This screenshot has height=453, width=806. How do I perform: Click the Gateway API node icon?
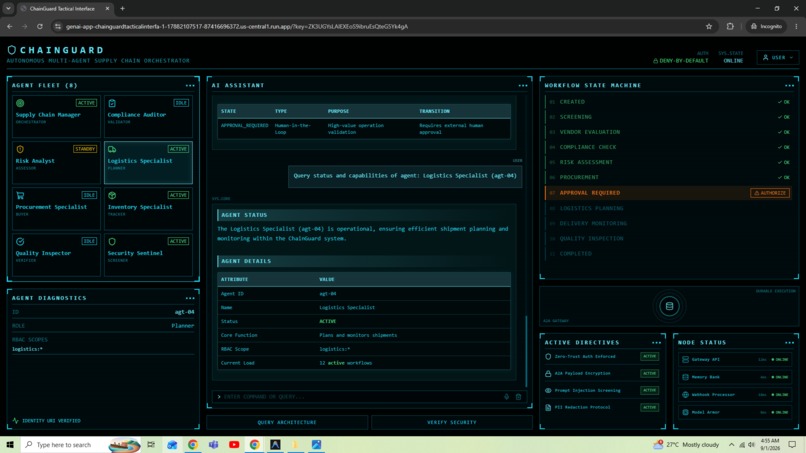(x=685, y=359)
